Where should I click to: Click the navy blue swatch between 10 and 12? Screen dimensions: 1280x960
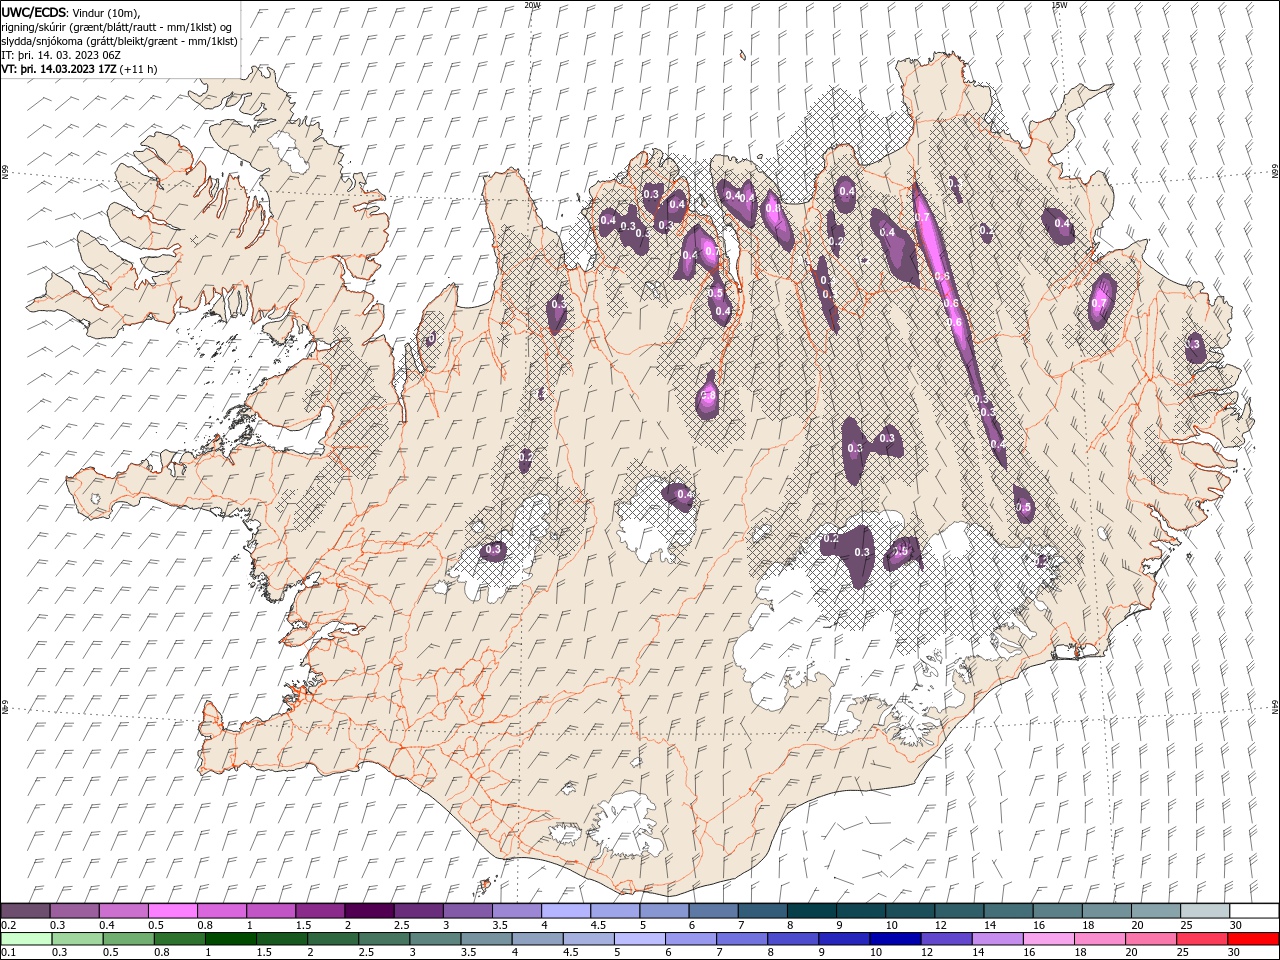(894, 939)
